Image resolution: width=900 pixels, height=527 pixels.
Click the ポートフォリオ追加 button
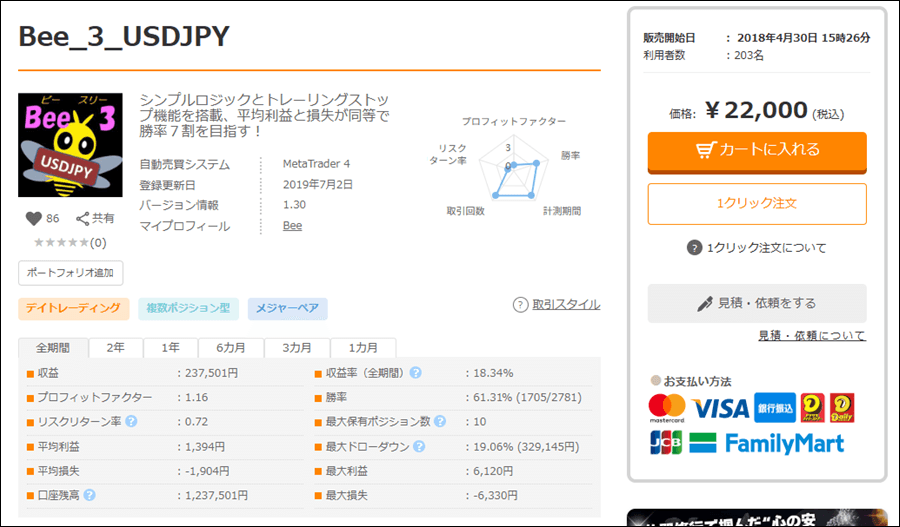(70, 272)
